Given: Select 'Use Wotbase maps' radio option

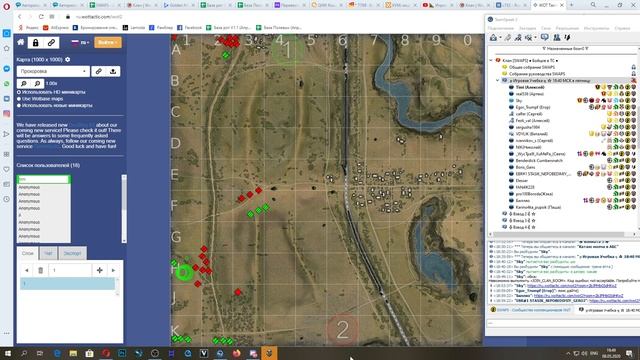Looking at the screenshot, I should click(19, 99).
